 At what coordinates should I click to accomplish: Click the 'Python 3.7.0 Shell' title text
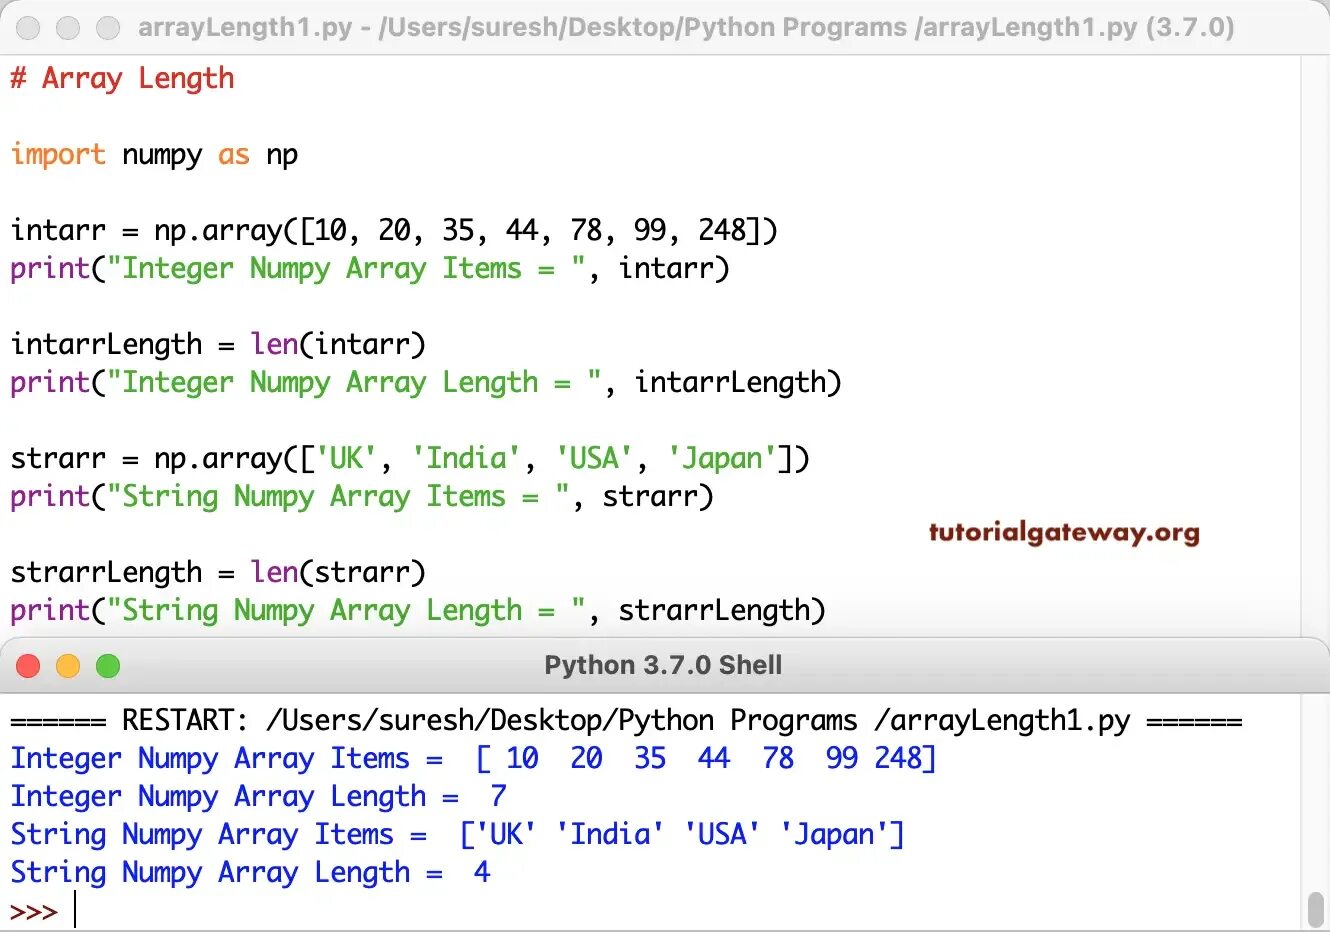pyautogui.click(x=663, y=666)
